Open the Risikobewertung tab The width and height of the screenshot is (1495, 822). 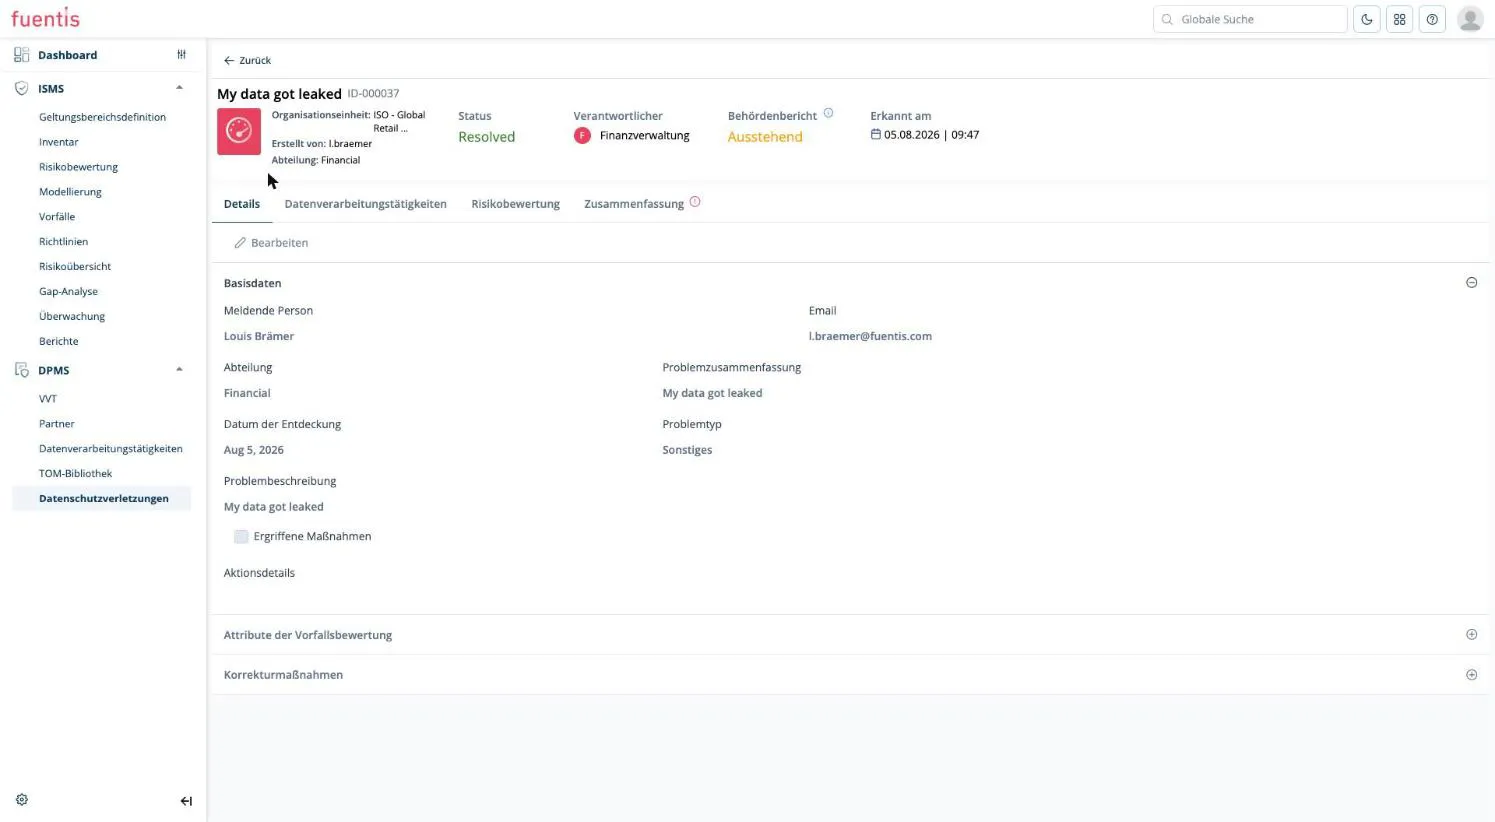[515, 204]
